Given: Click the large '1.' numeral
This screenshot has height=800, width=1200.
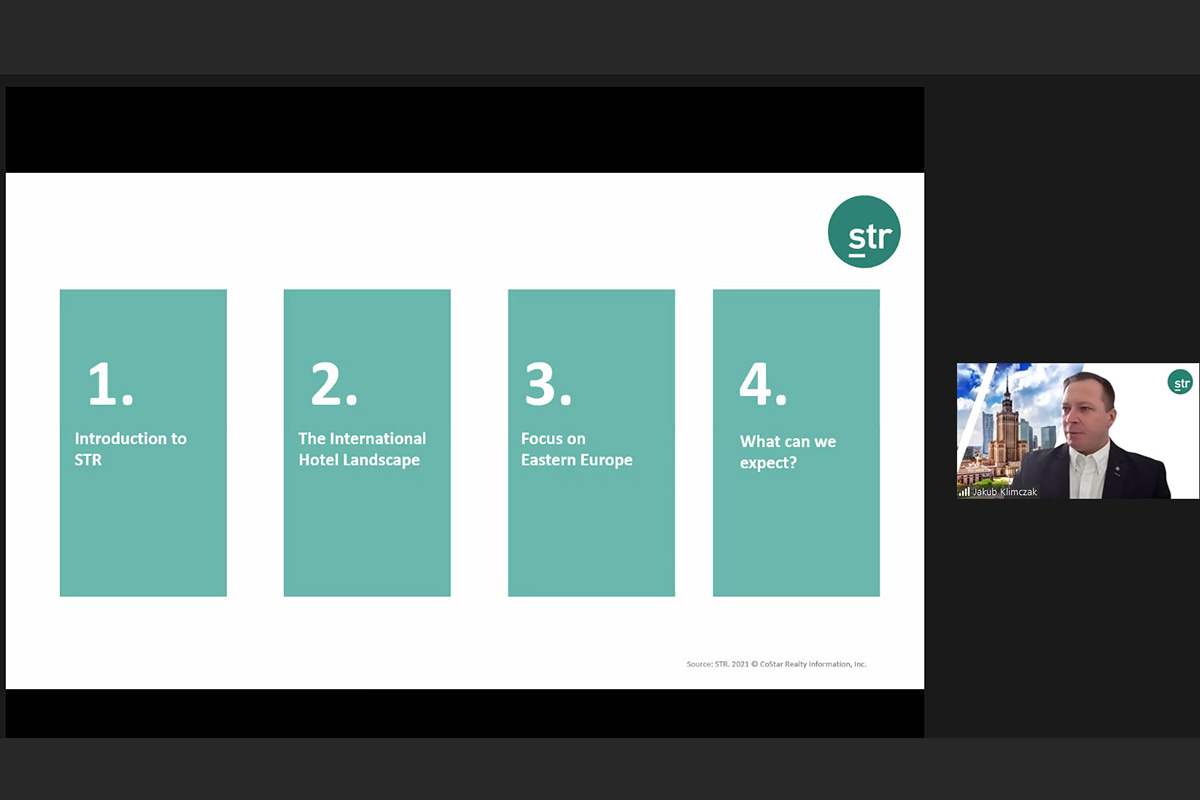Looking at the screenshot, I should tap(111, 384).
